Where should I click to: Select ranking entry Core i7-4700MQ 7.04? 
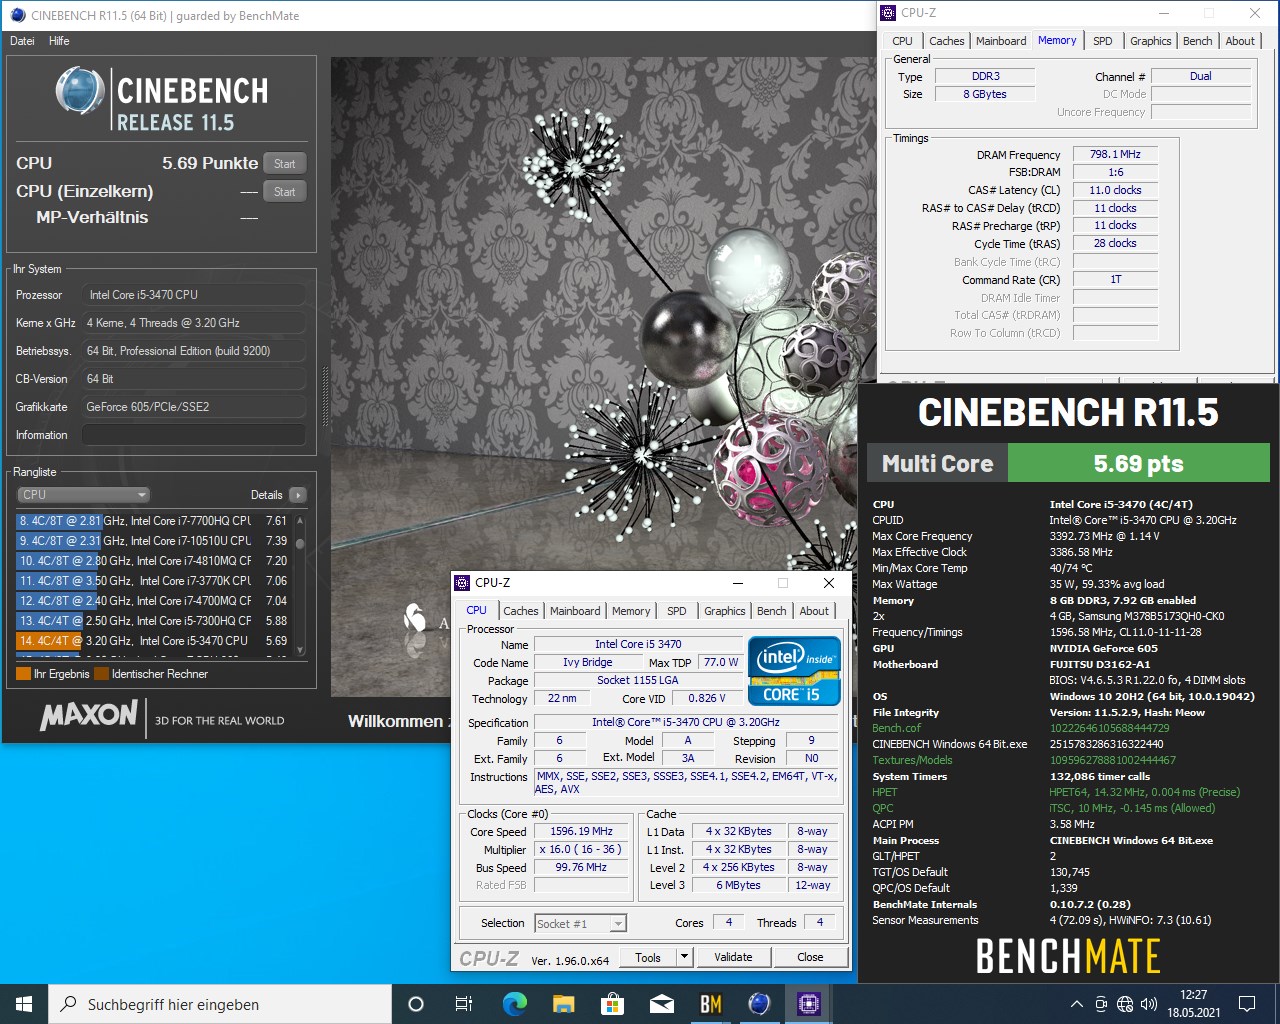(153, 601)
